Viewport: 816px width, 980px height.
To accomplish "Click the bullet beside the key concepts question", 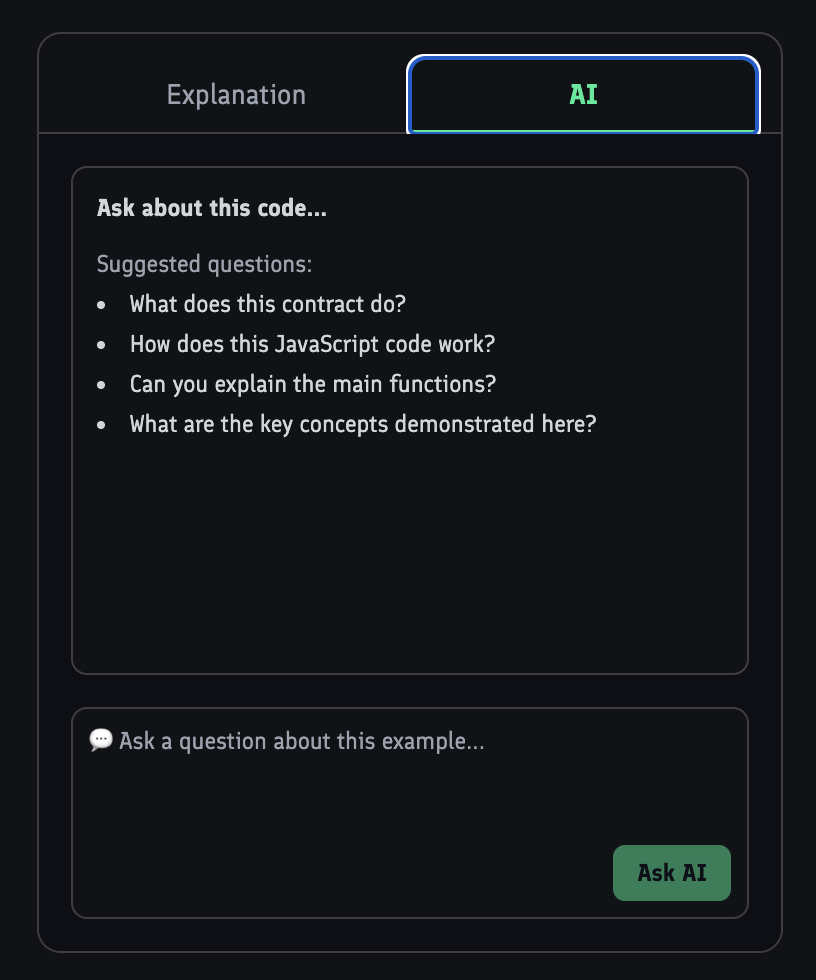I will (x=102, y=424).
